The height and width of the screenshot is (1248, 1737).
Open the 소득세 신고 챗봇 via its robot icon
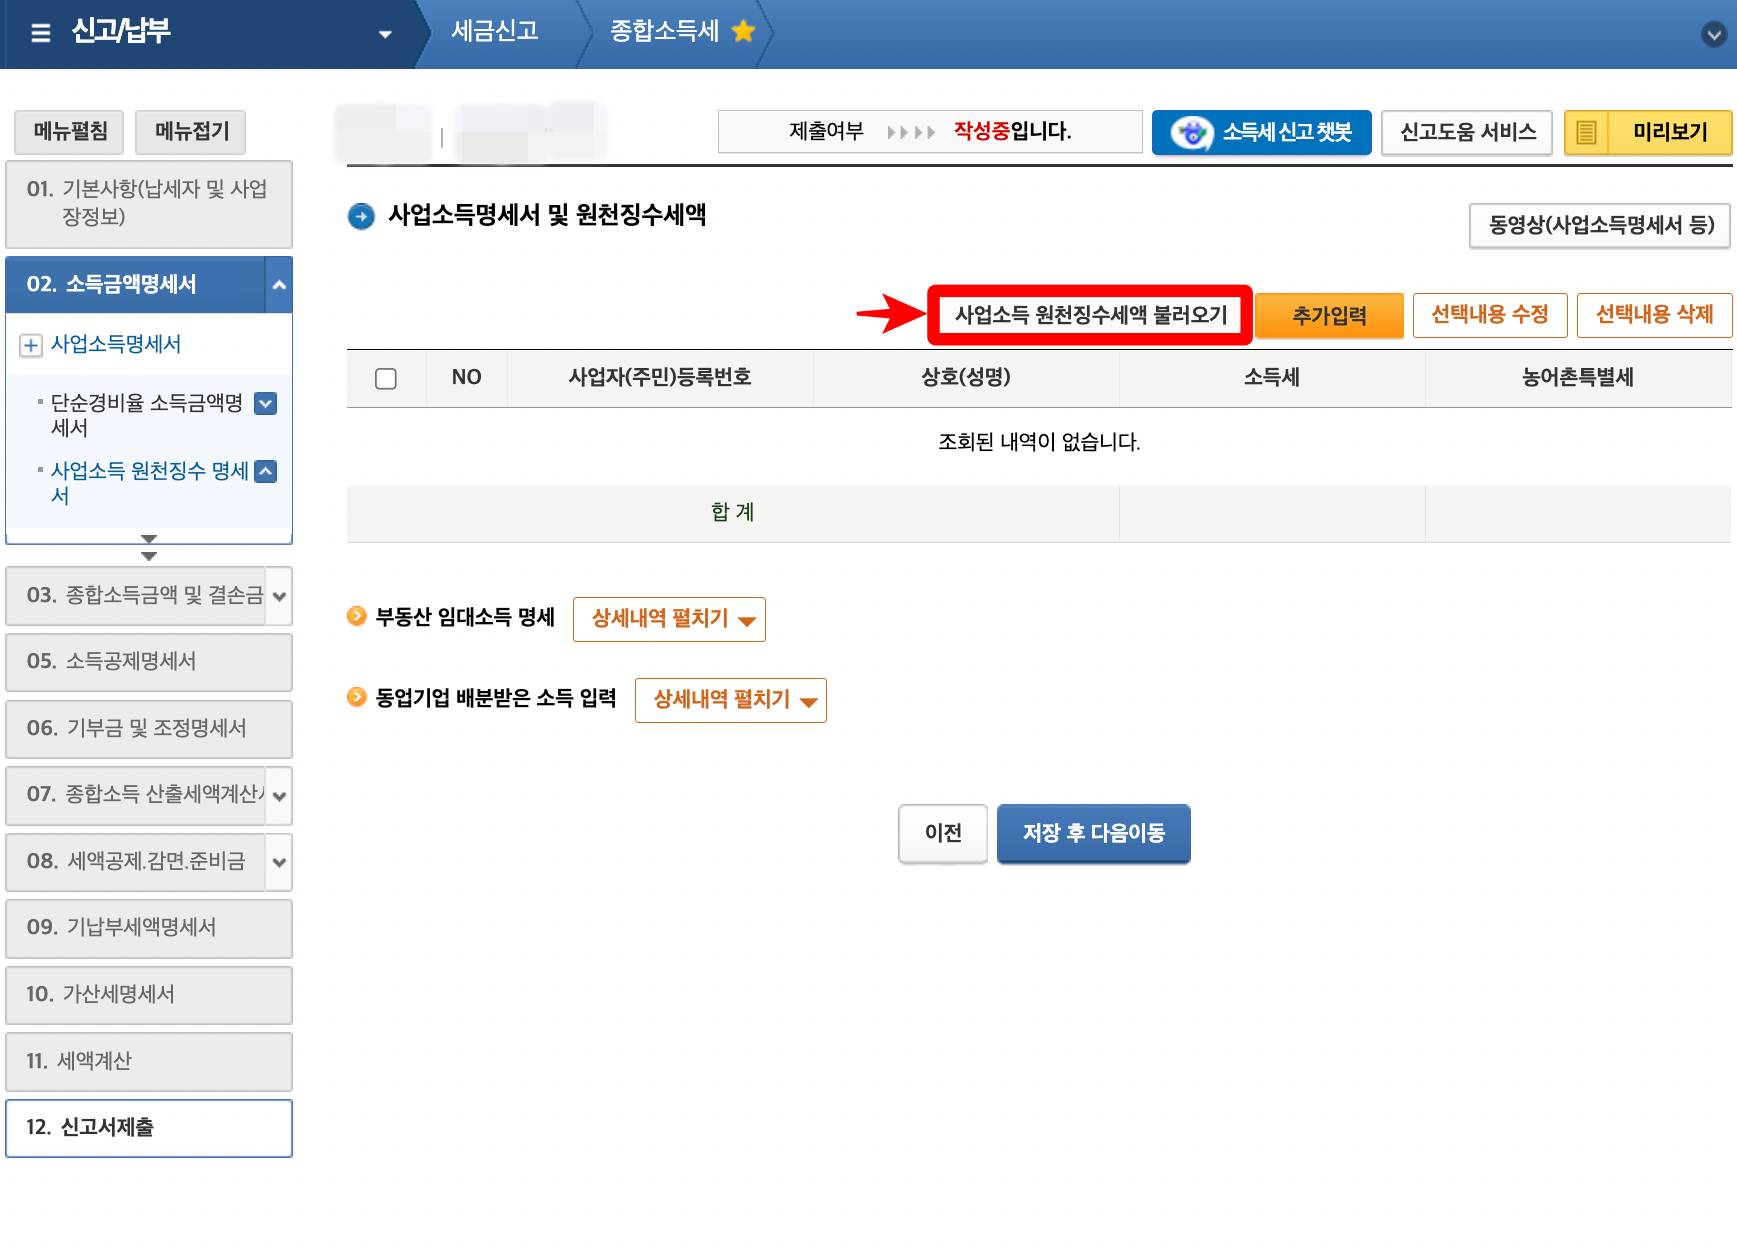pos(1192,131)
